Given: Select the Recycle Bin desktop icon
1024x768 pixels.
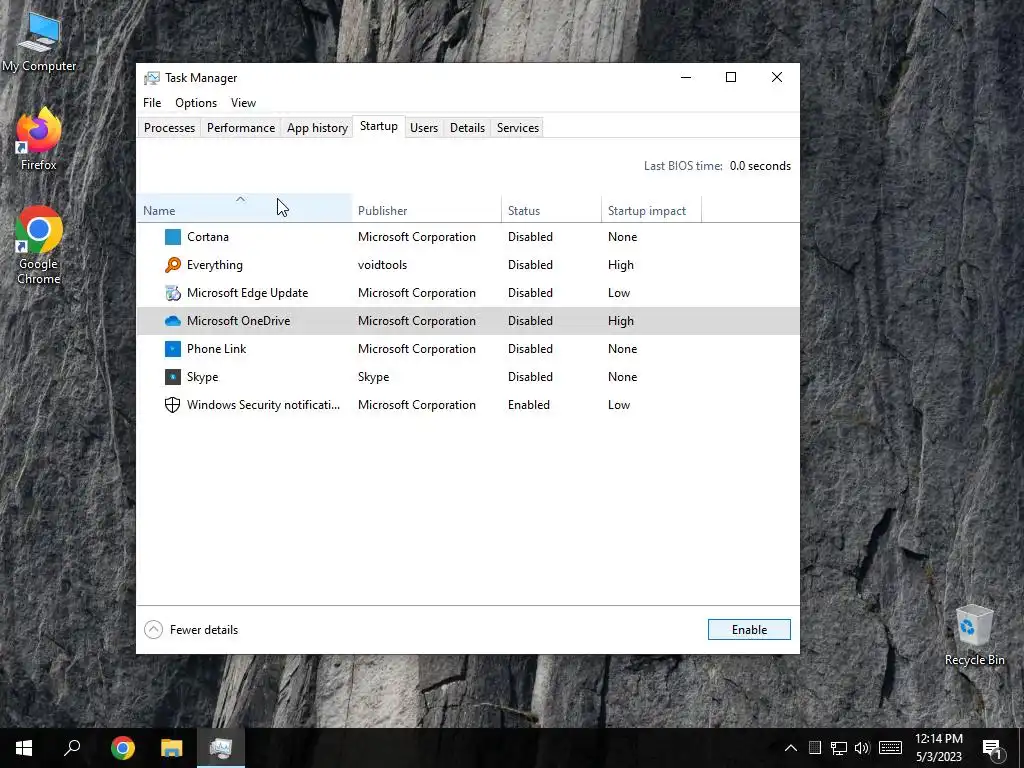Looking at the screenshot, I should point(974,635).
